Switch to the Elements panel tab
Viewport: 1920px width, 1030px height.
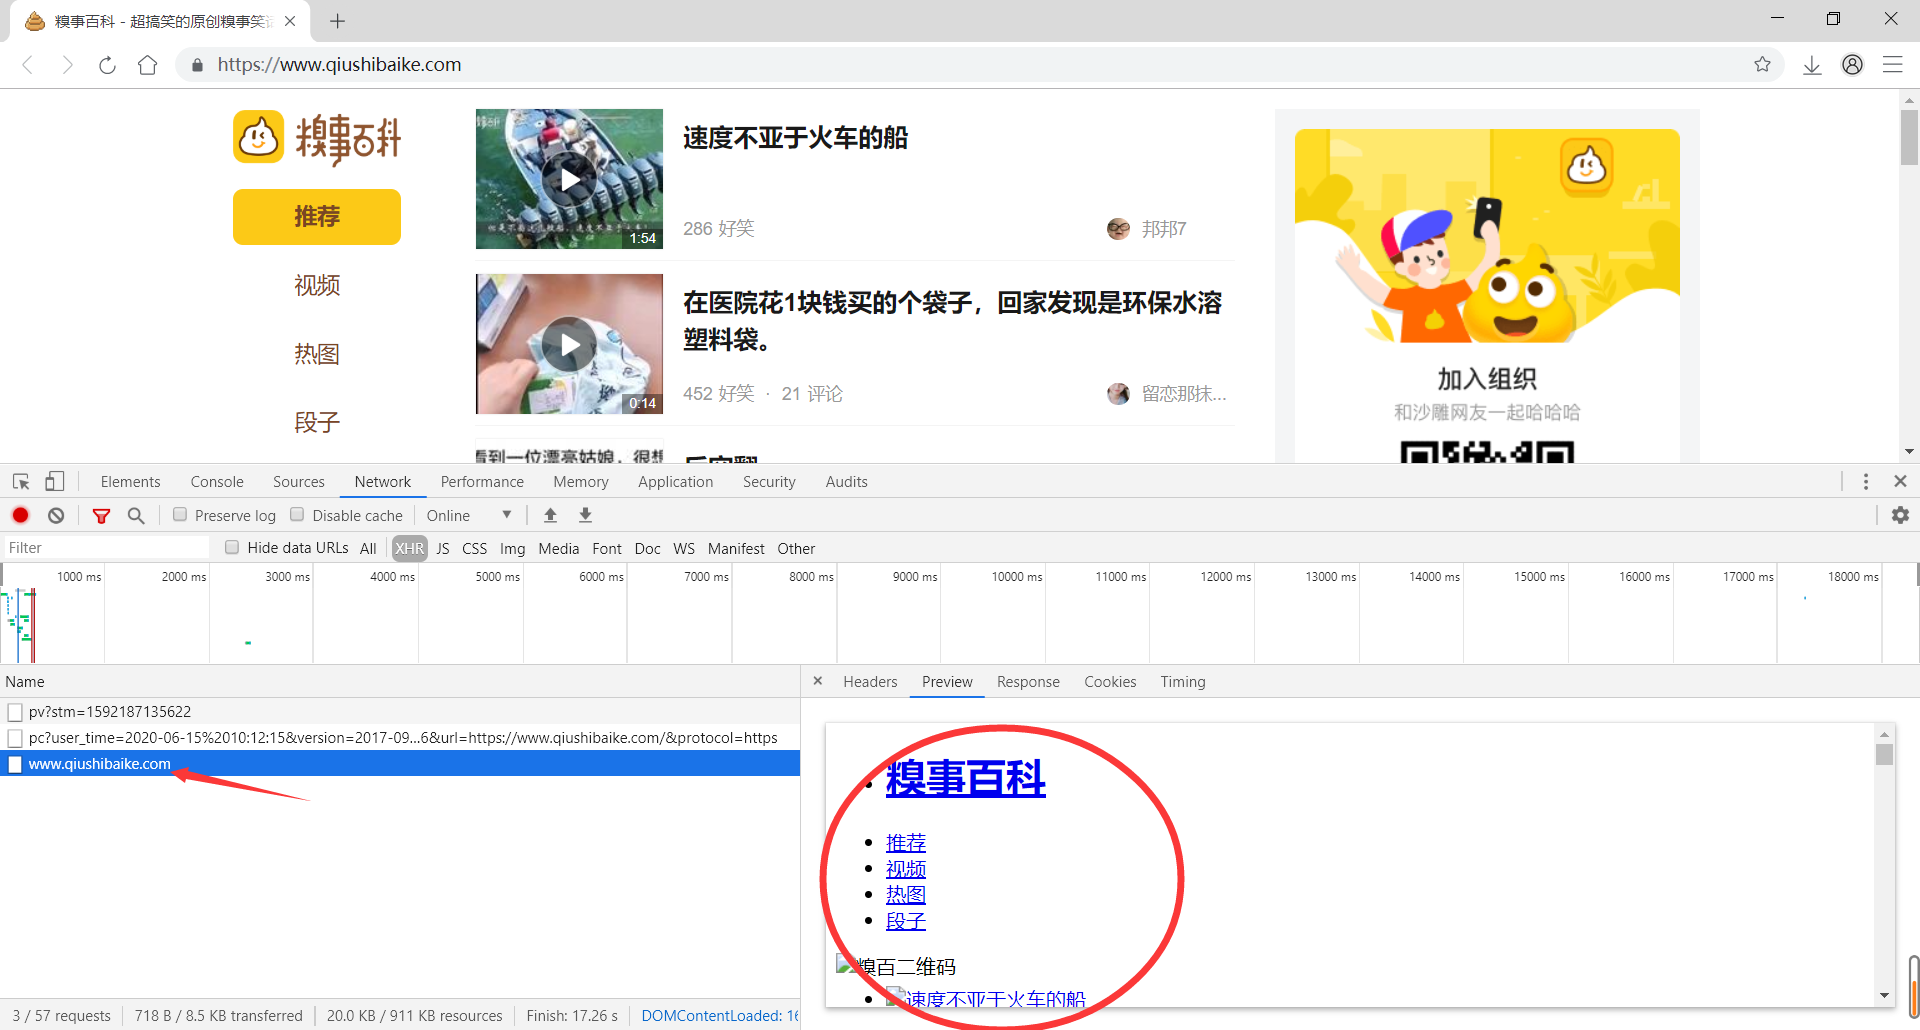coord(130,482)
